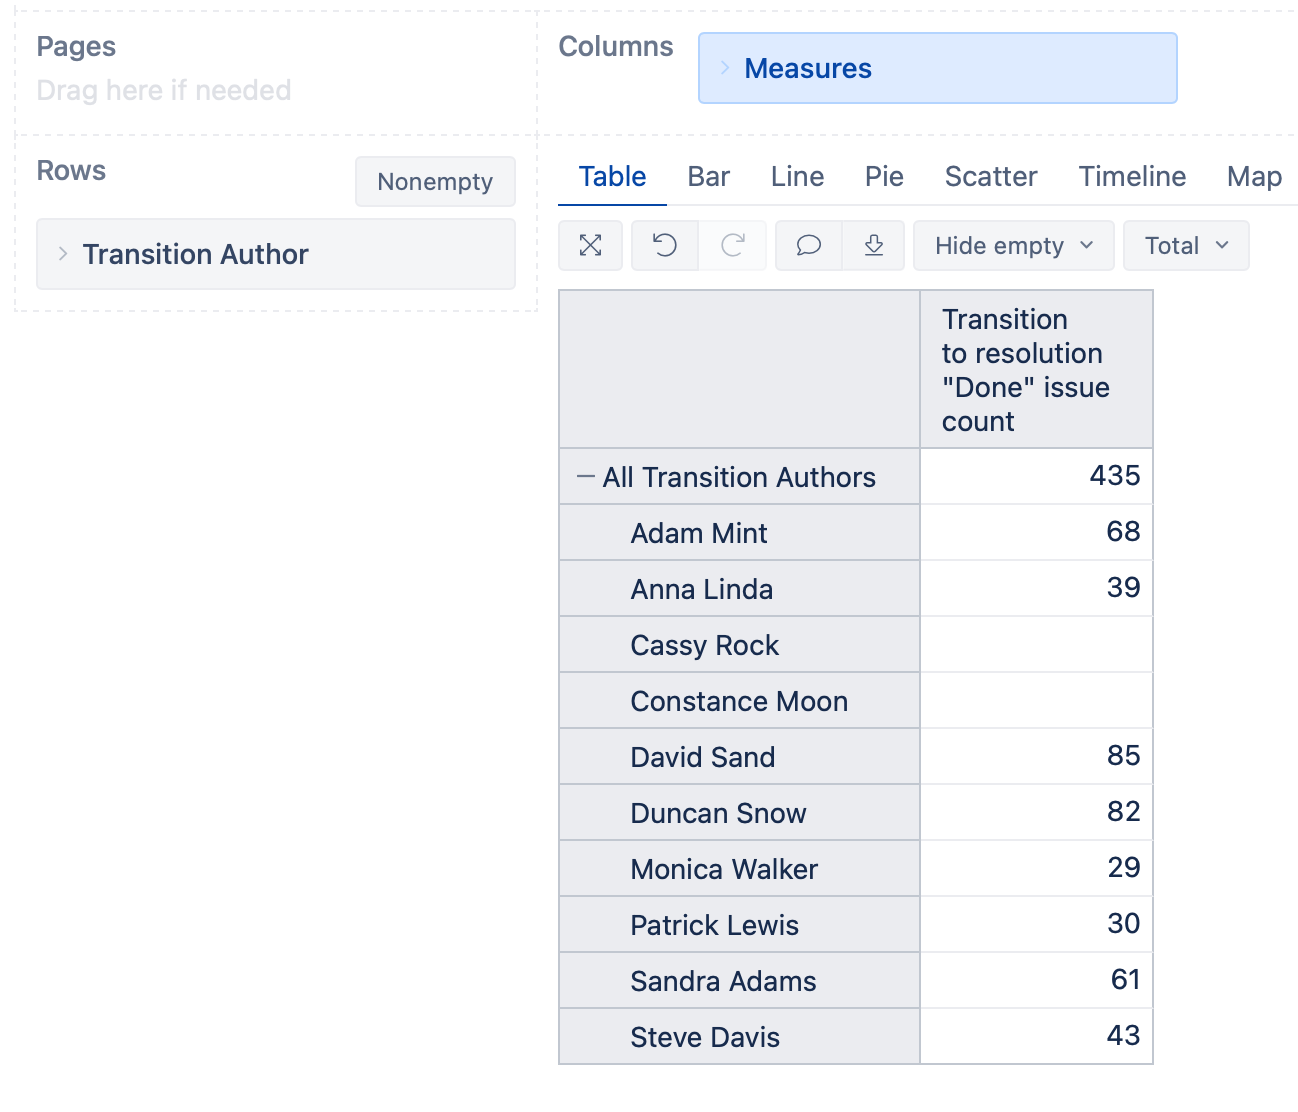
Task: Collapse the All Transition Authors row
Action: click(585, 478)
